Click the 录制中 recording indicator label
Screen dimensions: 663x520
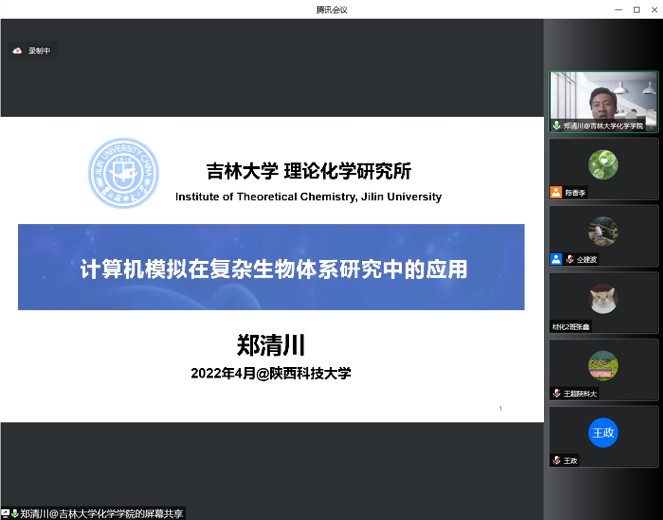39,51
